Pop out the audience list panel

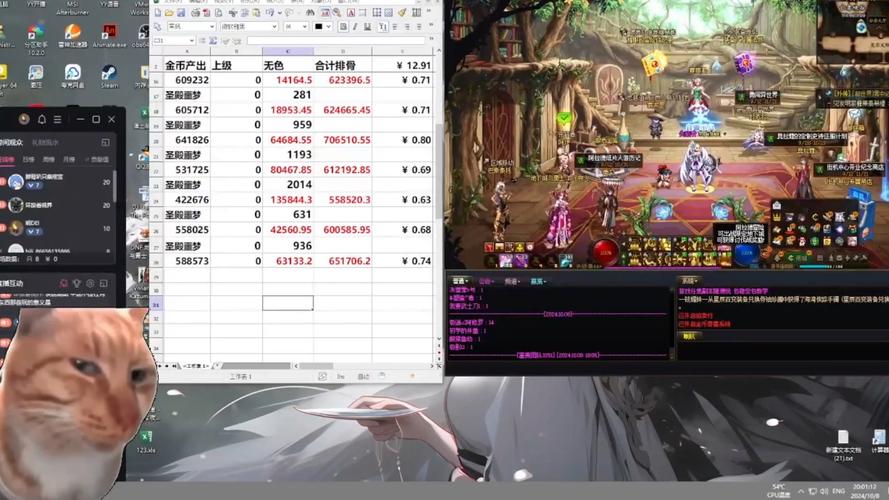tap(105, 143)
